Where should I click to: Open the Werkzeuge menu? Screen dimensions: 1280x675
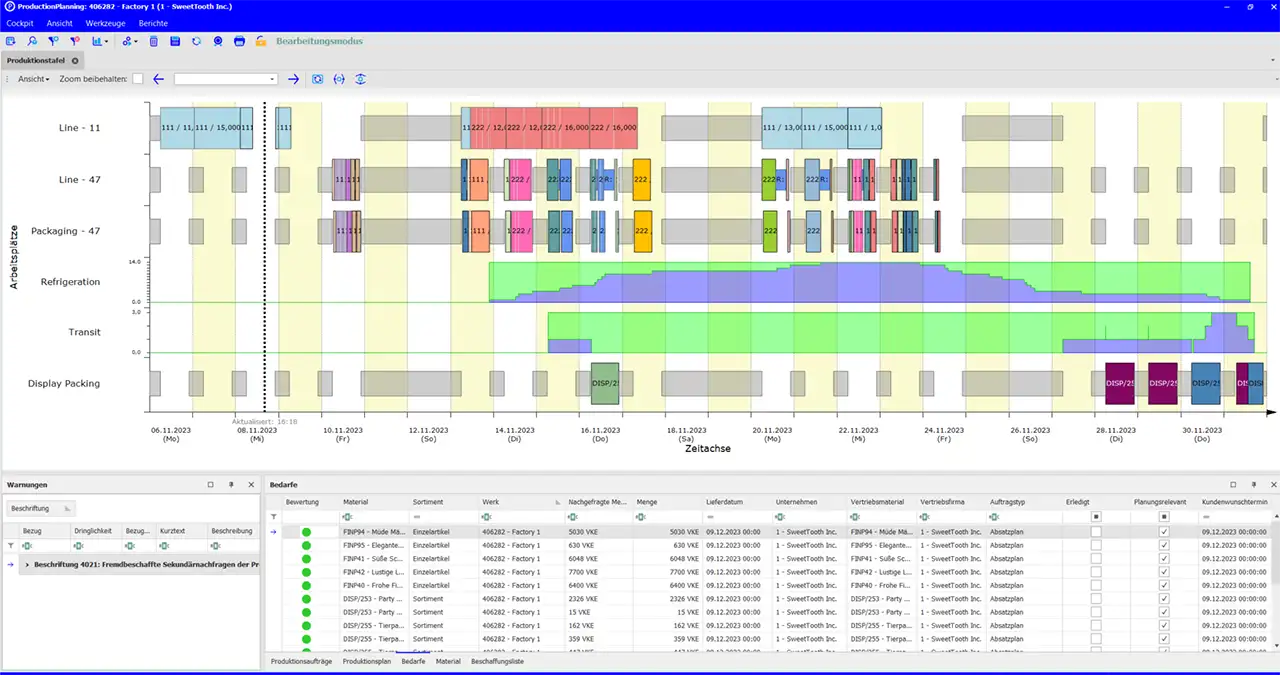[105, 22]
